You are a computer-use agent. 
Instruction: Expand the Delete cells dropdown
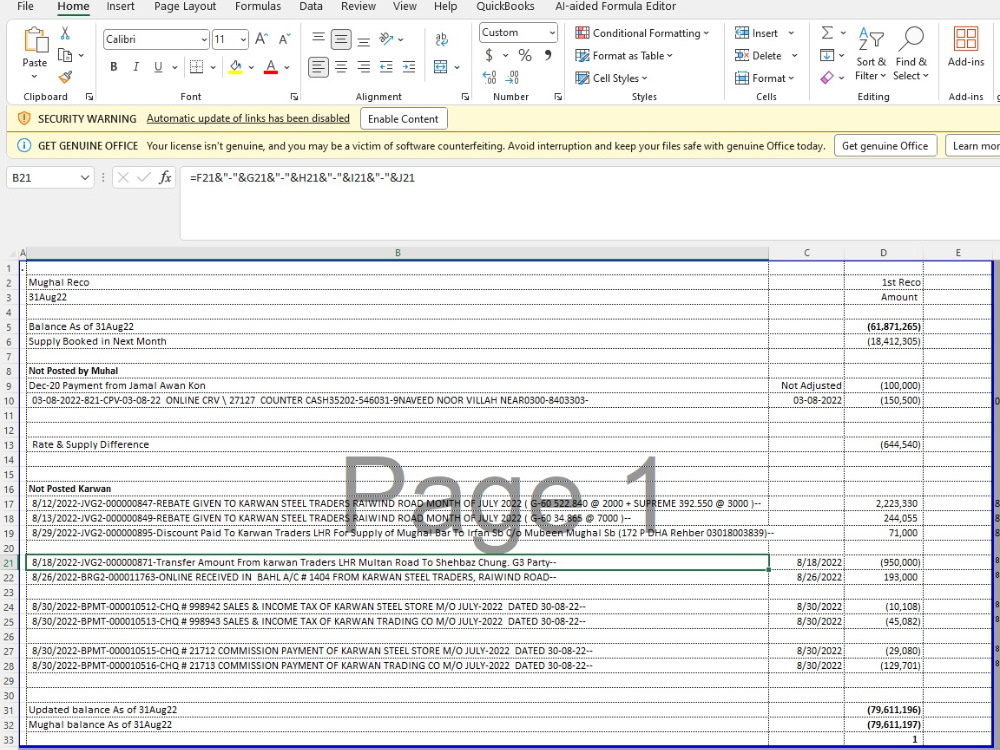[795, 55]
